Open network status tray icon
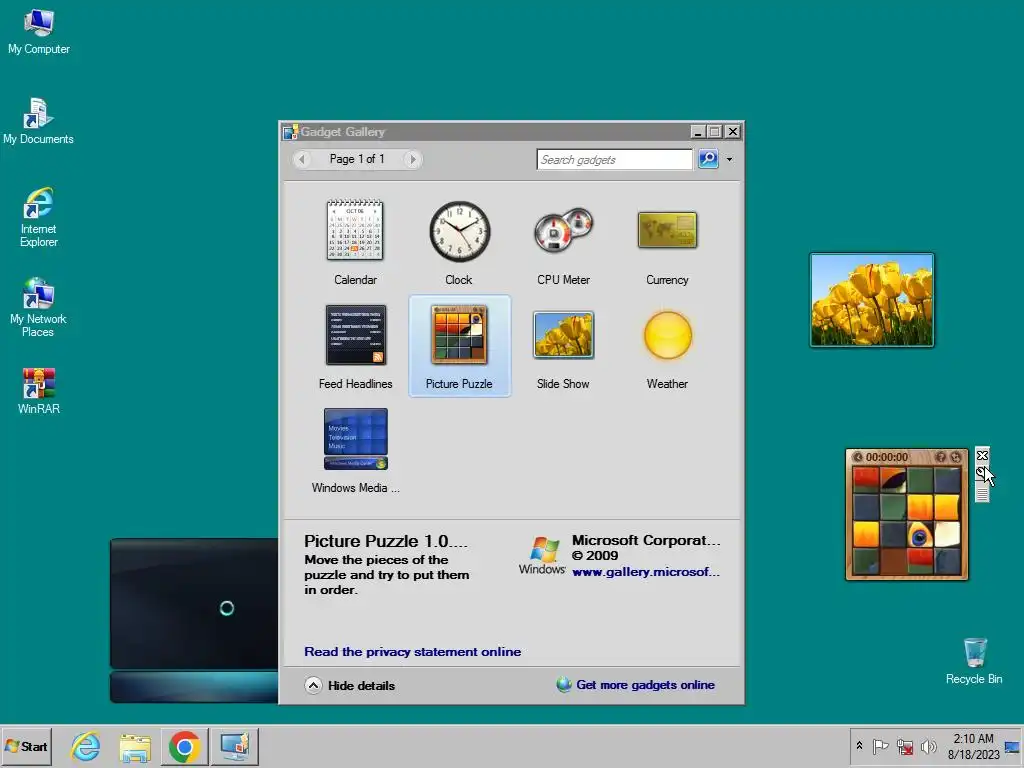This screenshot has height=768, width=1024. coord(904,746)
